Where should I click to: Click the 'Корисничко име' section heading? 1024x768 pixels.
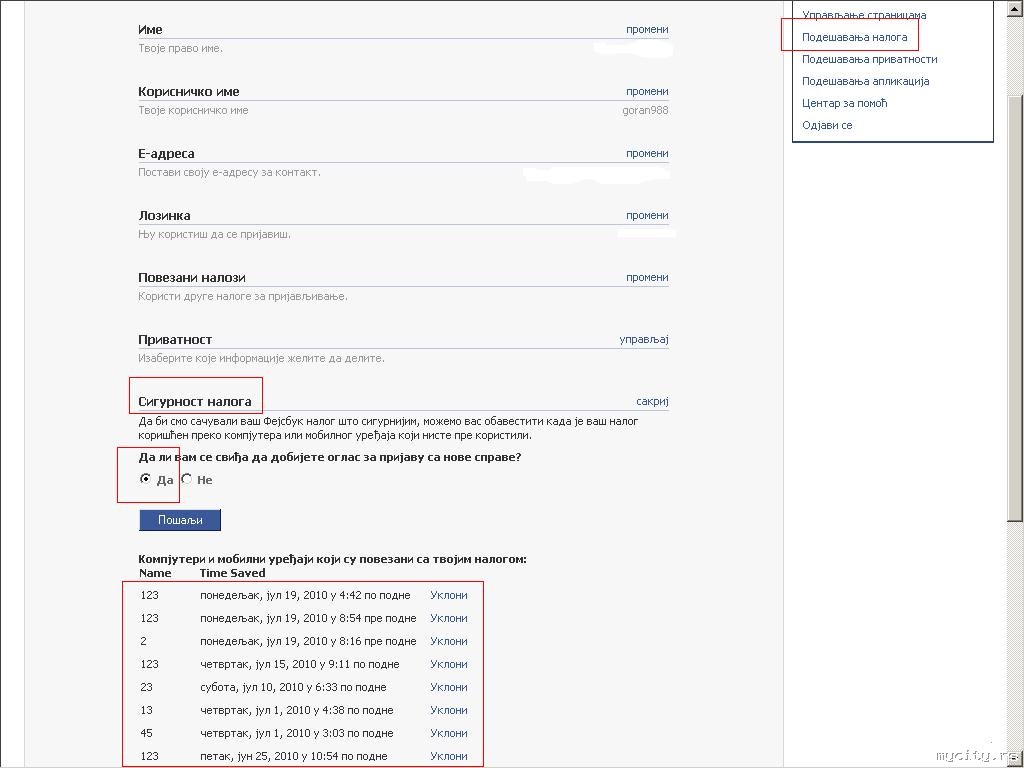(x=189, y=91)
